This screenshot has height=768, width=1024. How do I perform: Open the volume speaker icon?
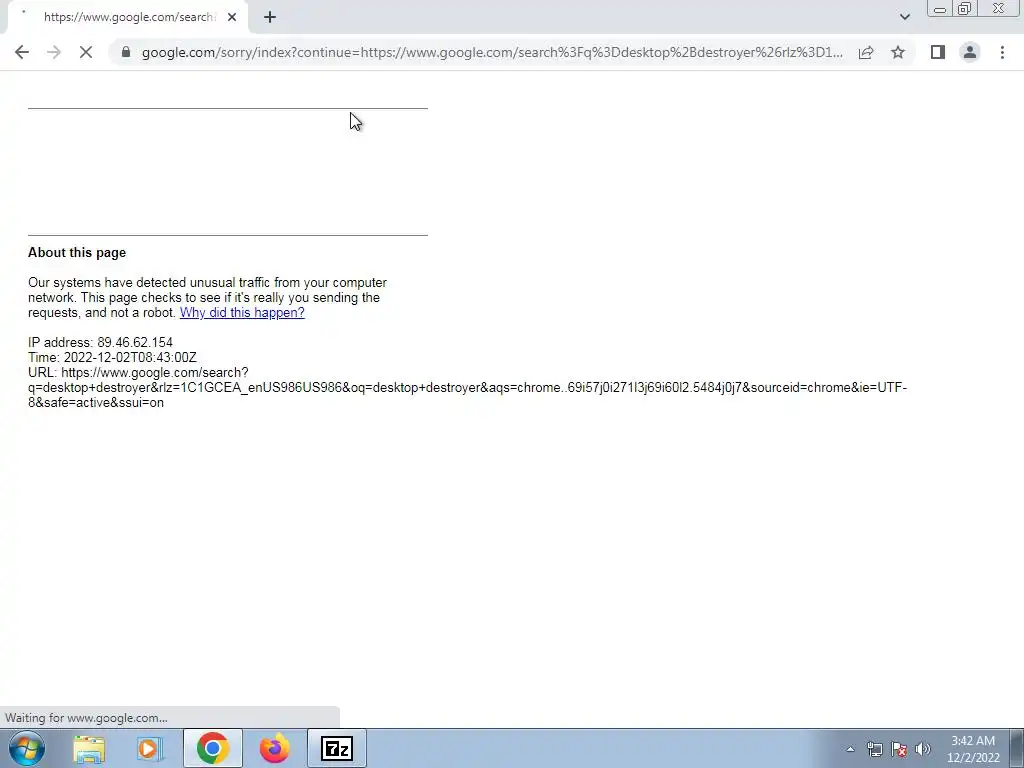coord(923,749)
